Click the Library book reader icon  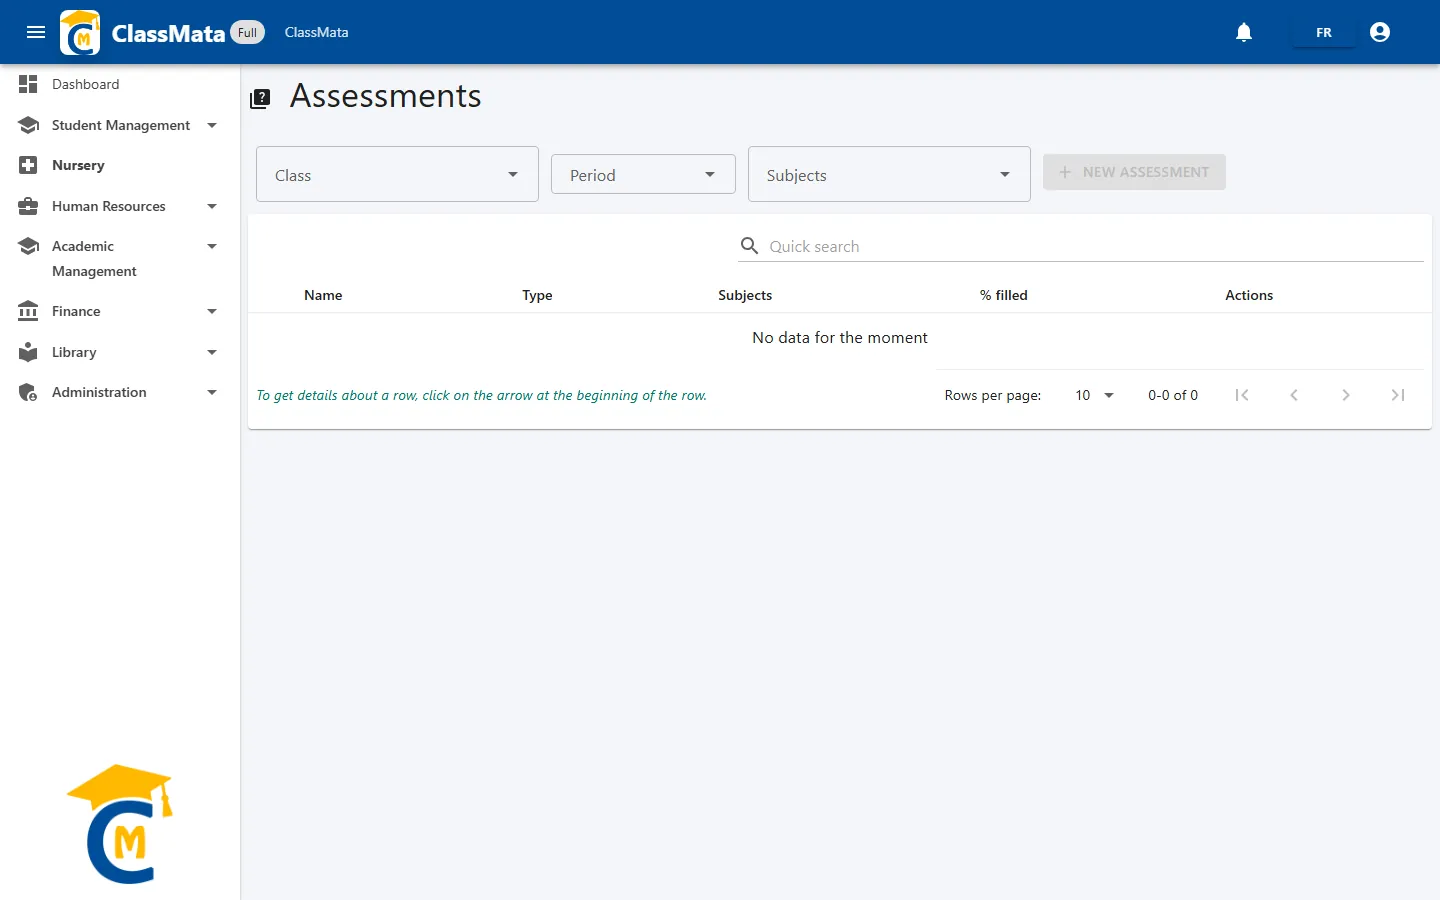(28, 352)
